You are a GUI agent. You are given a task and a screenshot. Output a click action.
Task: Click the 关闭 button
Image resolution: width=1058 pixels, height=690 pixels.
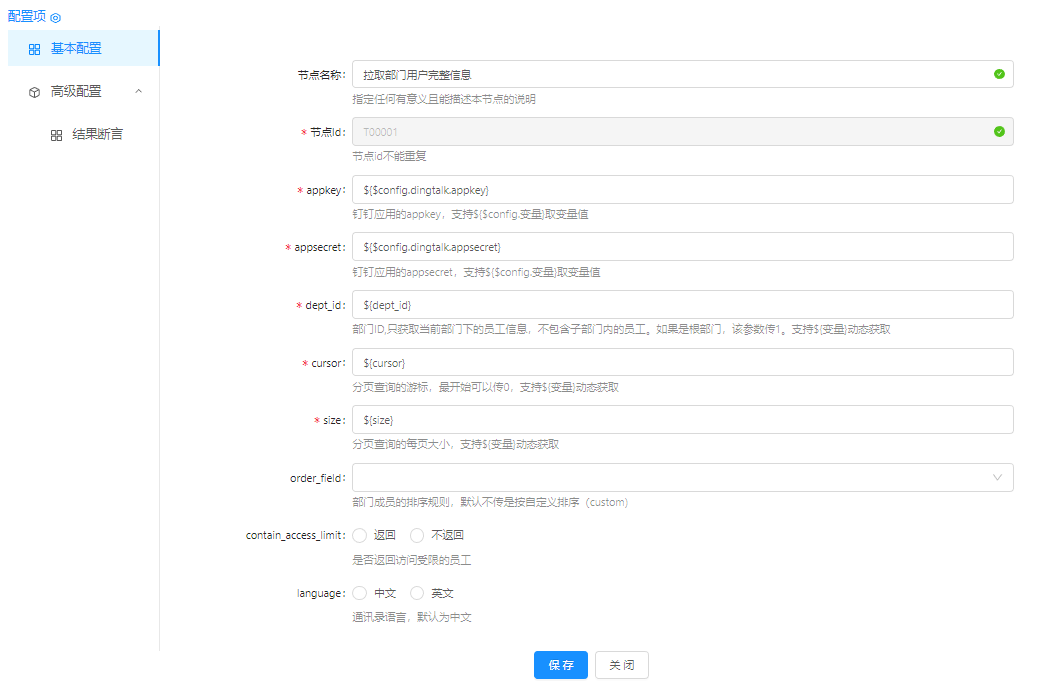pos(621,665)
